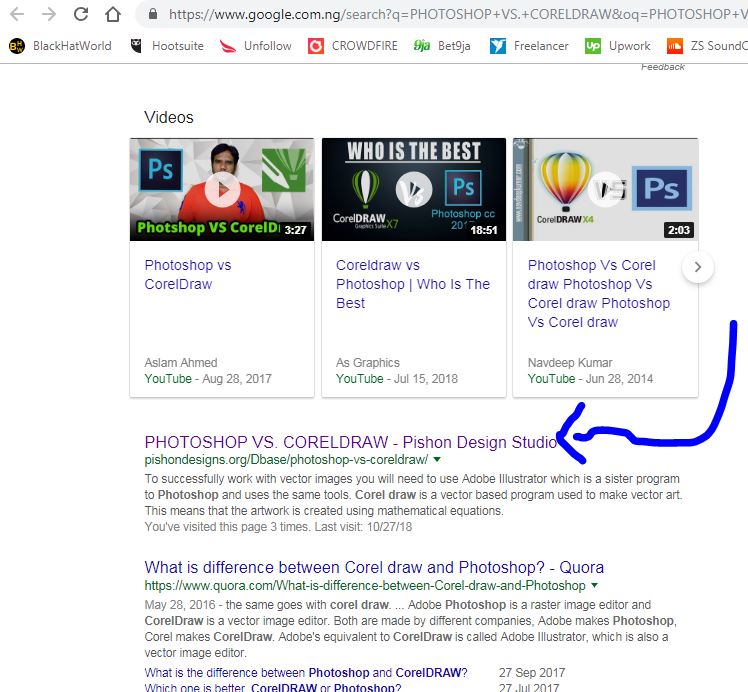Open the Bet9ja bookmark

click(442, 46)
